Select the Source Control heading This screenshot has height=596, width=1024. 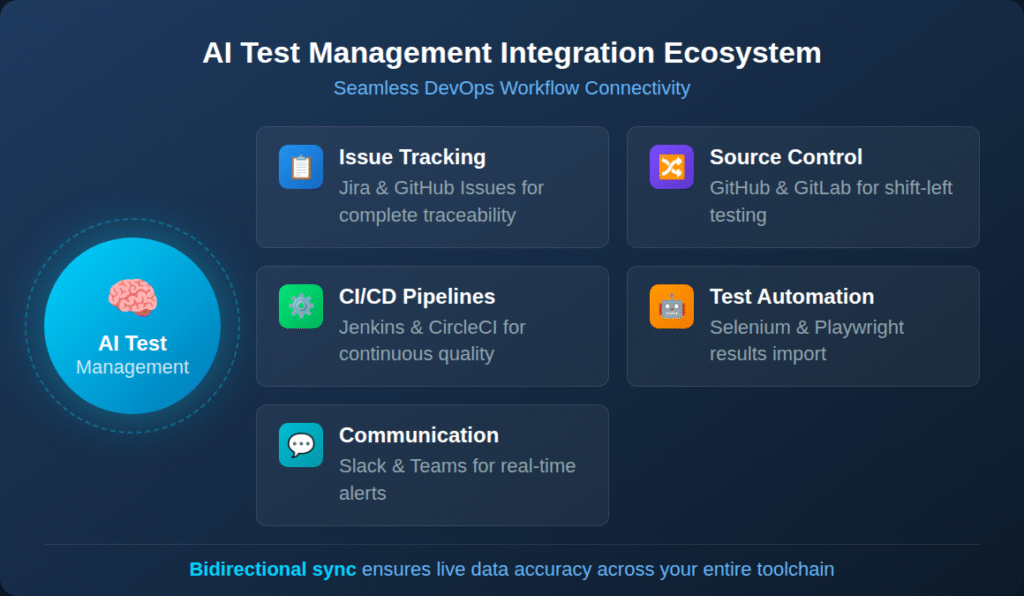click(785, 157)
